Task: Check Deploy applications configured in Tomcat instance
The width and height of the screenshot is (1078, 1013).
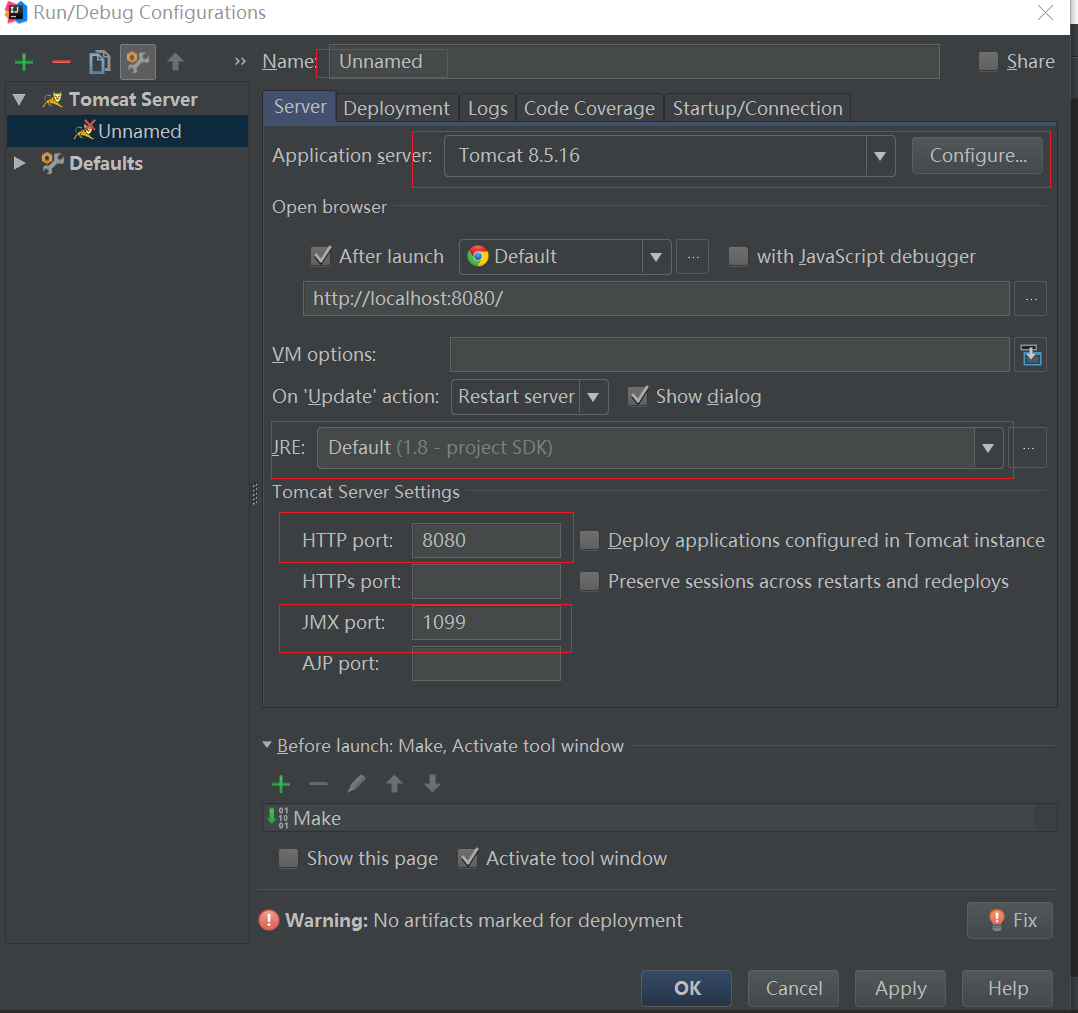Action: click(x=589, y=541)
